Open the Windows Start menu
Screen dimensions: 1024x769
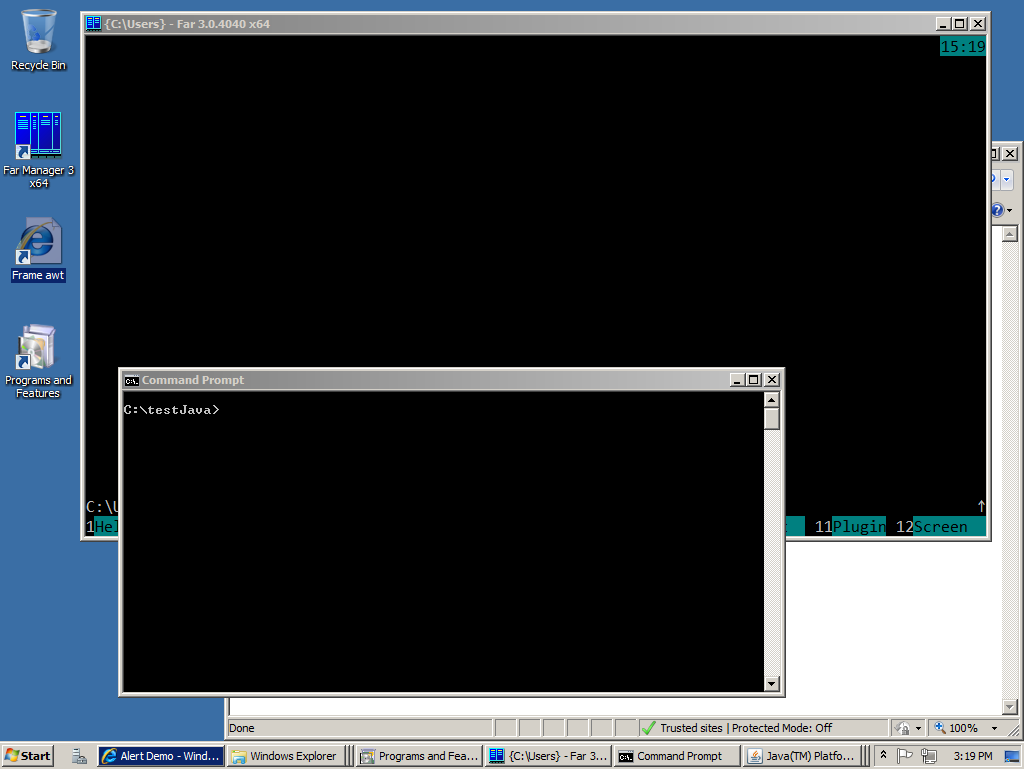point(27,755)
